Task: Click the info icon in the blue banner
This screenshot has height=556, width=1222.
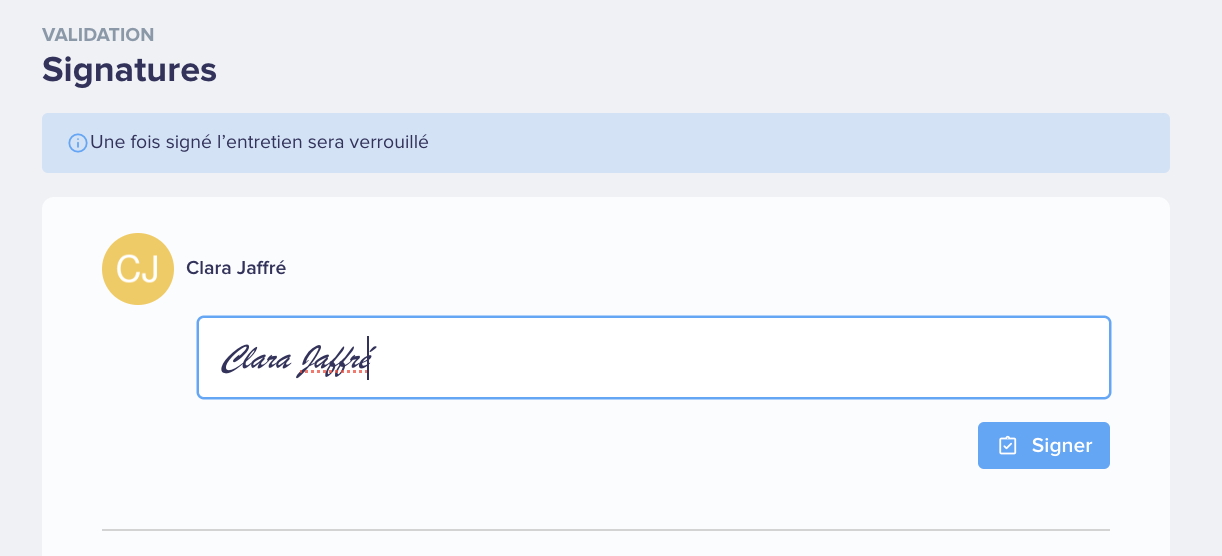Action: [x=77, y=143]
